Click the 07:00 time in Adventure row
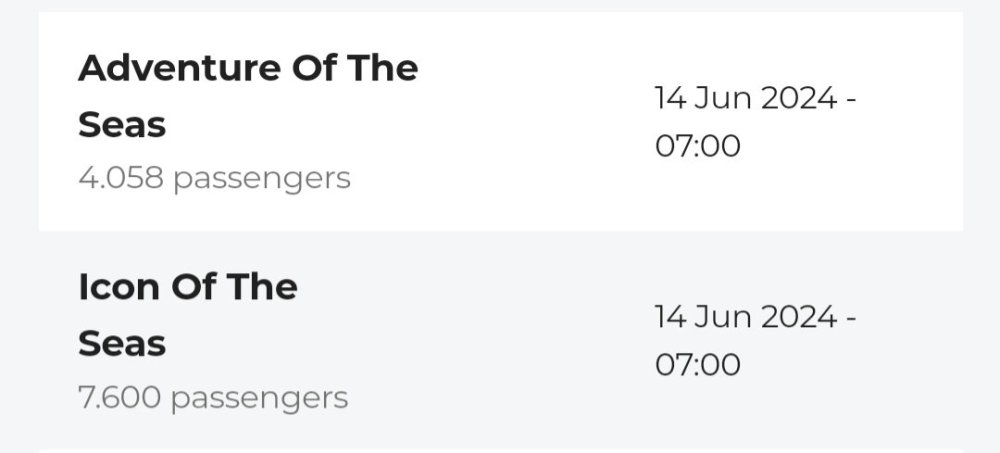This screenshot has width=1000, height=453. [698, 146]
